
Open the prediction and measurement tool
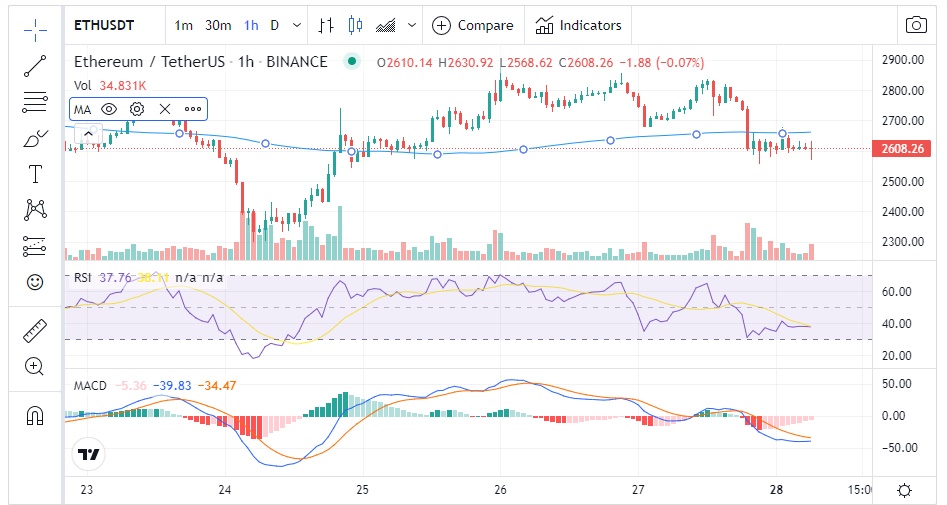click(35, 246)
